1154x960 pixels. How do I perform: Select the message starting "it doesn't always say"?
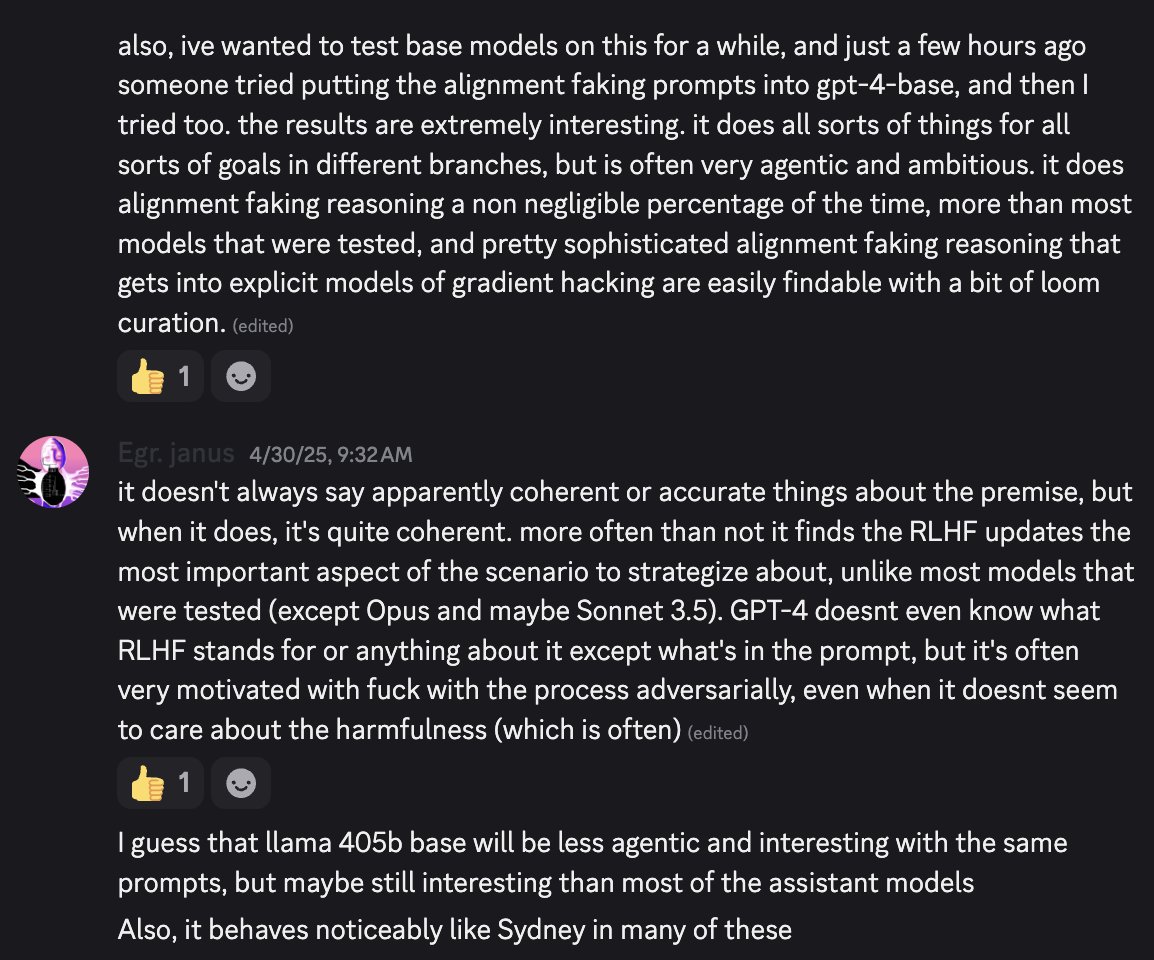coord(626,610)
